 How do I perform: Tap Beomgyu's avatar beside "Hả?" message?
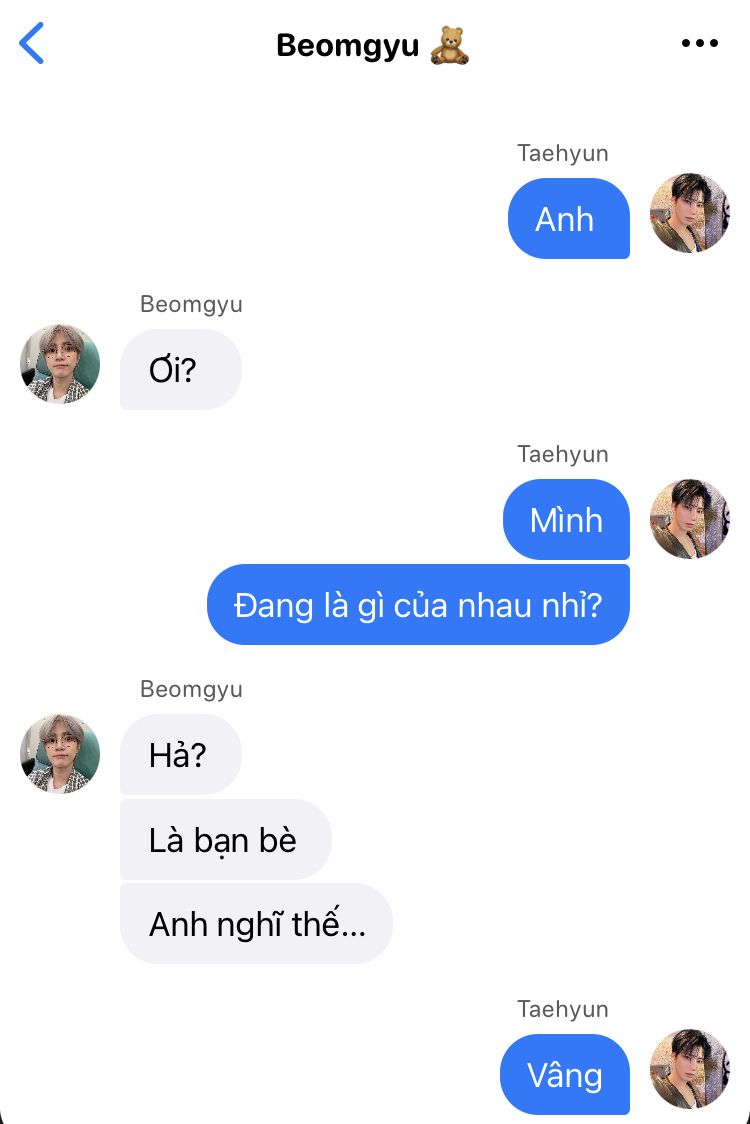(60, 753)
